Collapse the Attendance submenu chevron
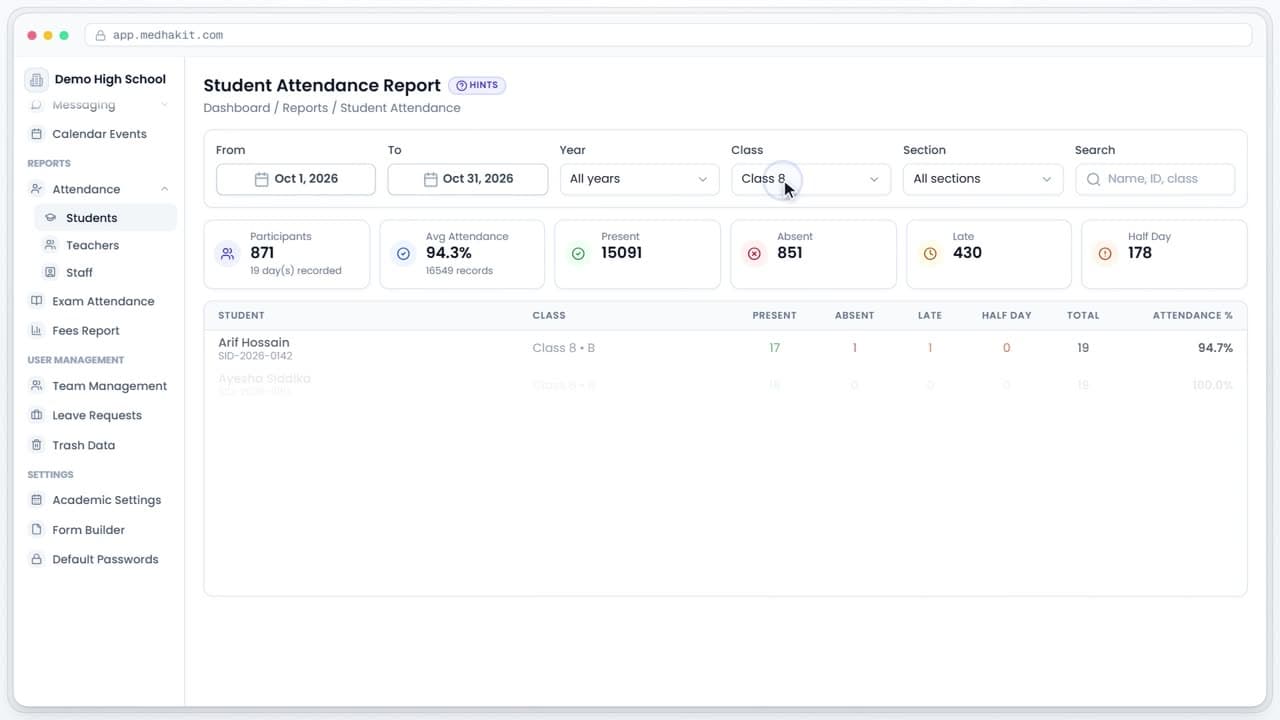Screen dimensions: 1280x720 pyautogui.click(x=165, y=189)
